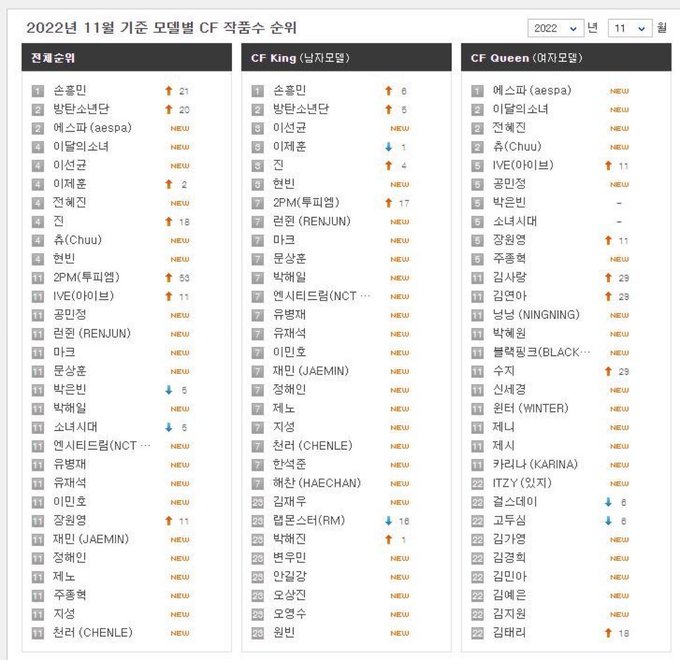Click the up arrow for 김사랑 in CF Queen

pos(608,278)
